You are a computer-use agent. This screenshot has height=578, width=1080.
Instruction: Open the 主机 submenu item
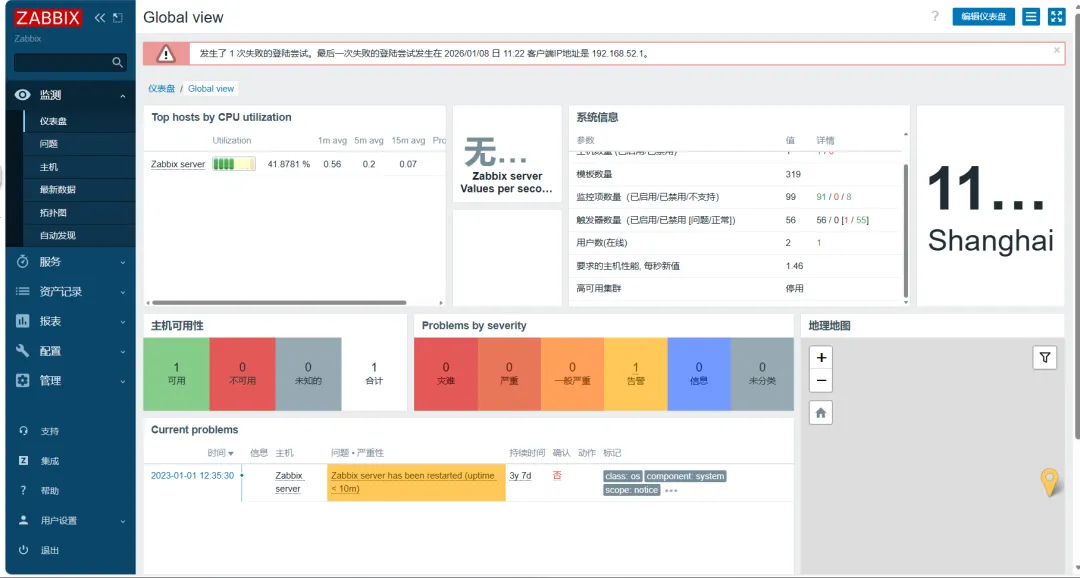click(x=49, y=167)
